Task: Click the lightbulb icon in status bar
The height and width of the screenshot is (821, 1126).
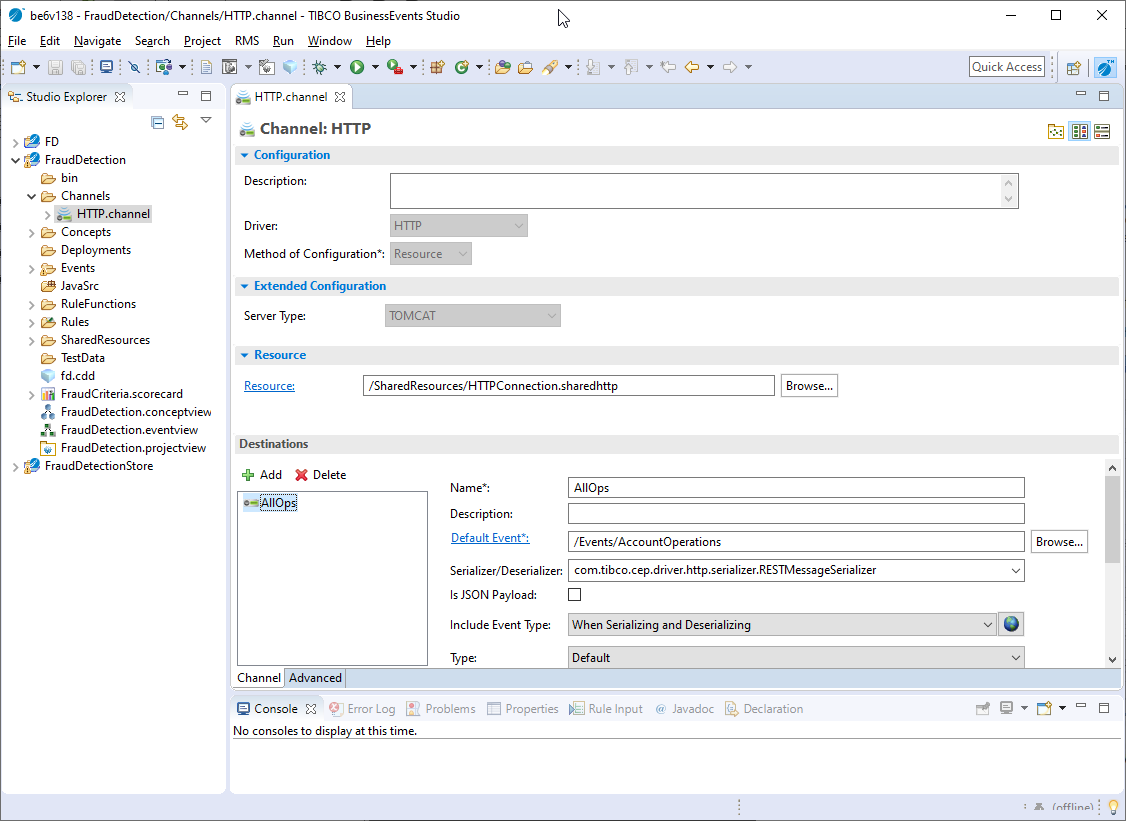Action: (1112, 807)
